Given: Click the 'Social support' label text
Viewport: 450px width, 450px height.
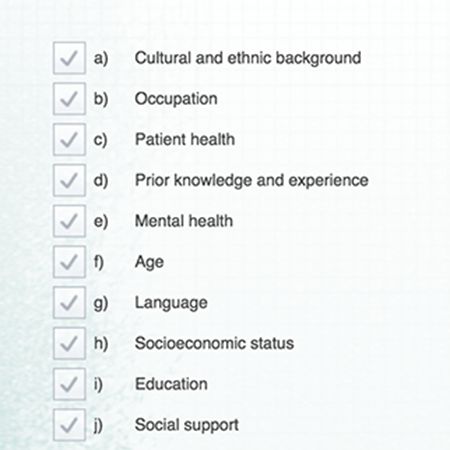Looking at the screenshot, I should point(187,425).
